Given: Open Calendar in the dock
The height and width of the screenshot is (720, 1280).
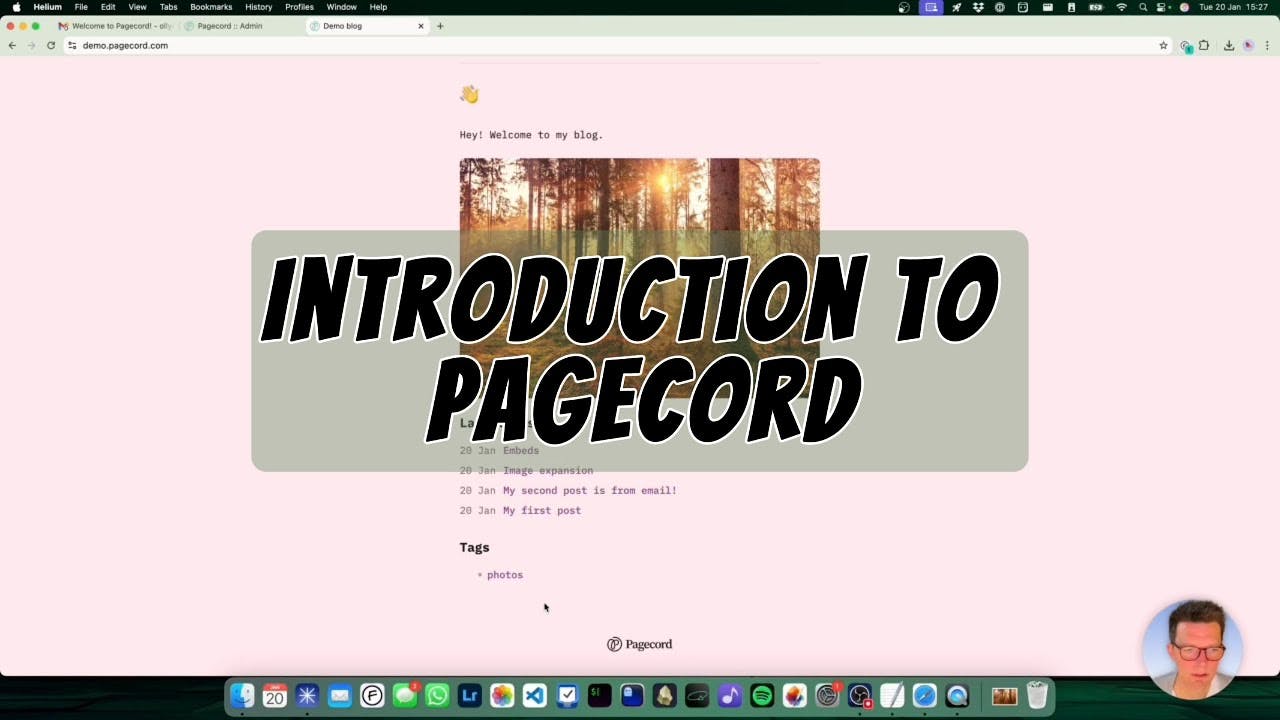Looking at the screenshot, I should click(x=275, y=695).
